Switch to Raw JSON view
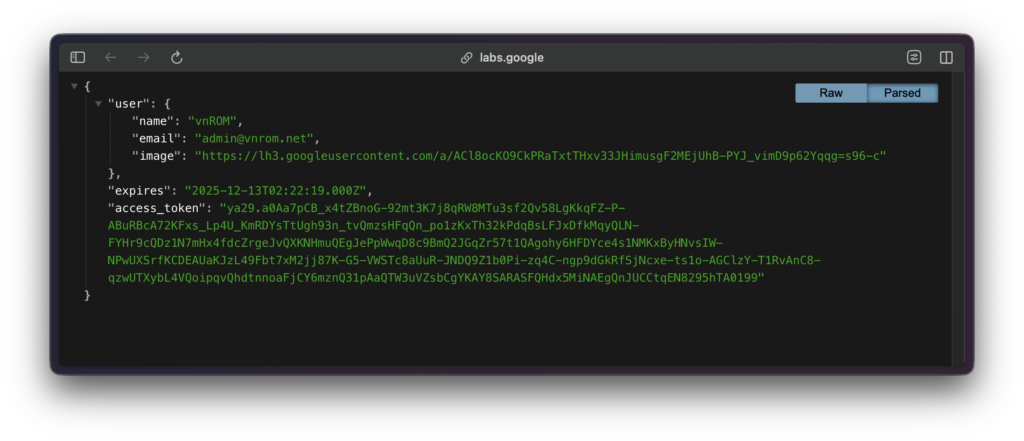Screen dimensions: 1024x441 coord(831,93)
